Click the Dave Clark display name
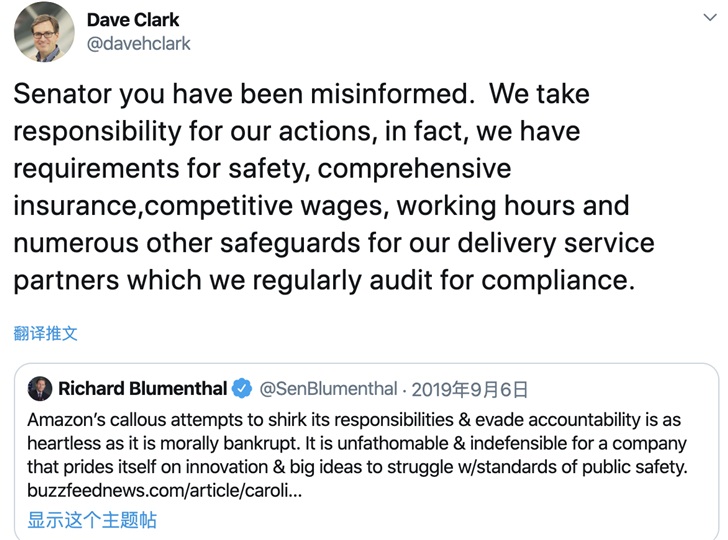The width and height of the screenshot is (728, 540). (x=135, y=20)
